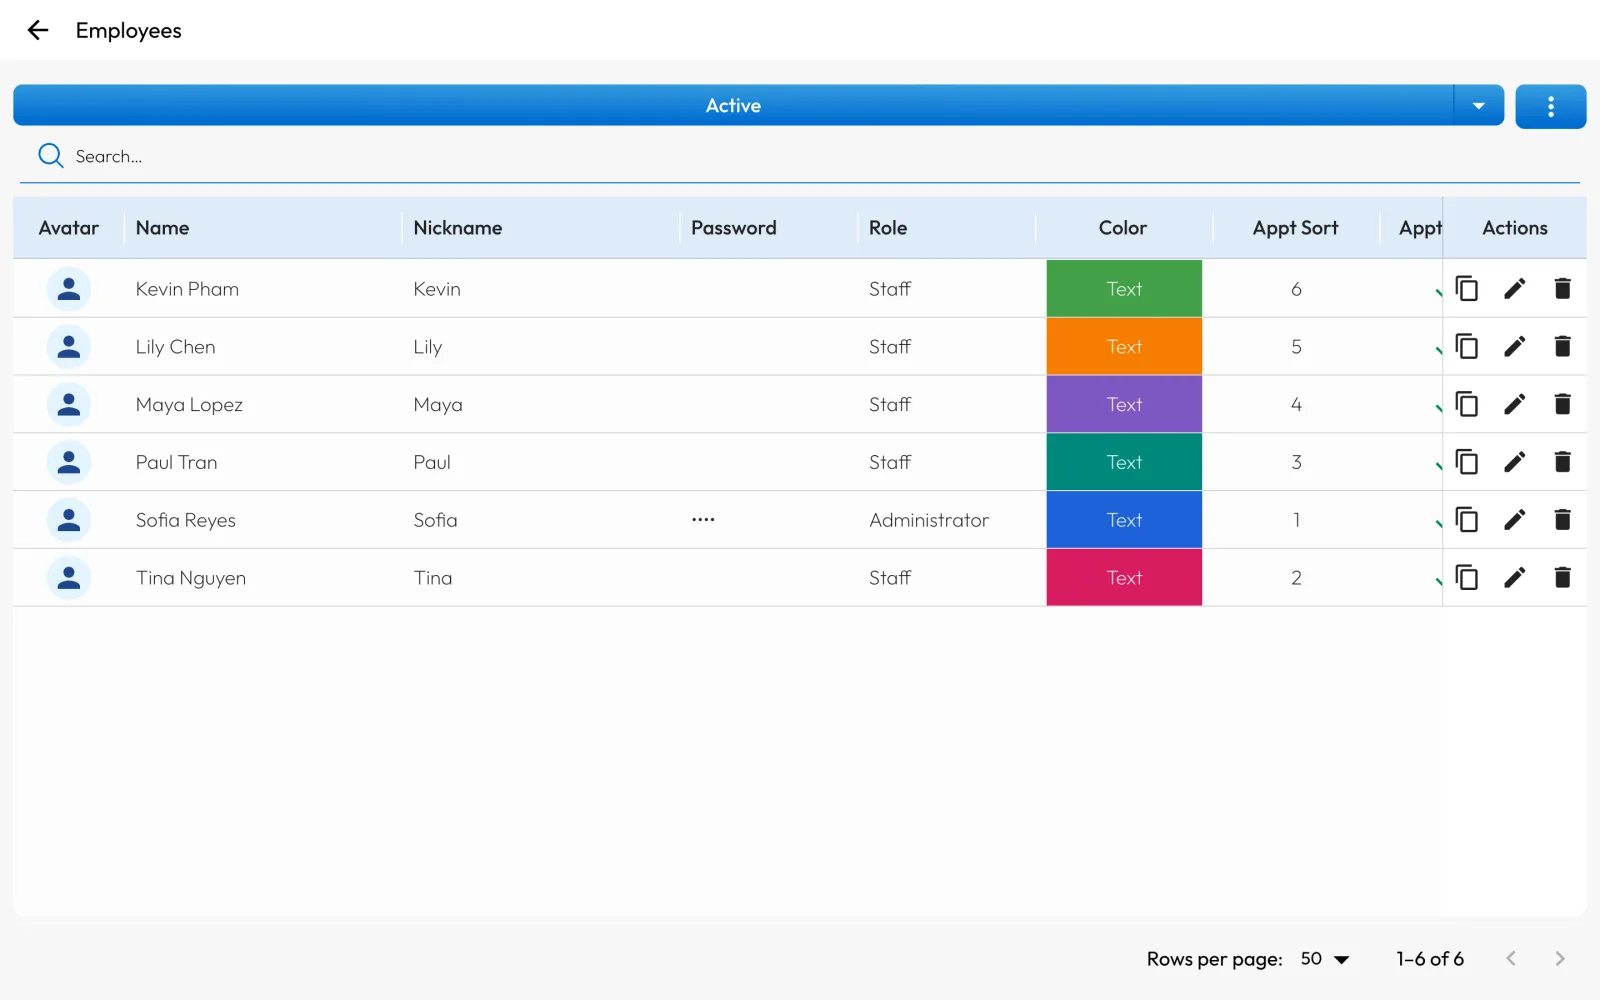
Task: Click the Active filter button
Action: tap(733, 106)
